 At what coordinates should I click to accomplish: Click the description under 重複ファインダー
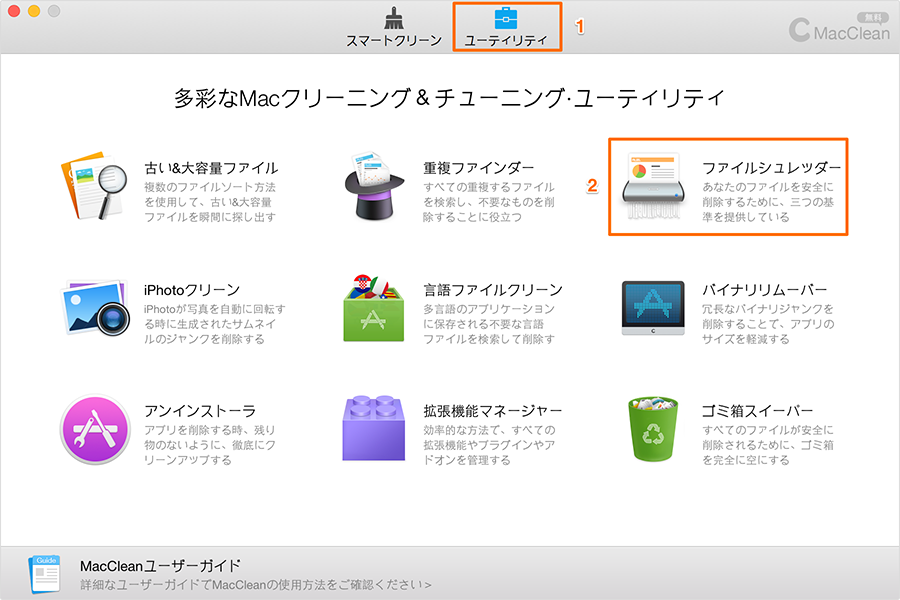pyautogui.click(x=489, y=202)
